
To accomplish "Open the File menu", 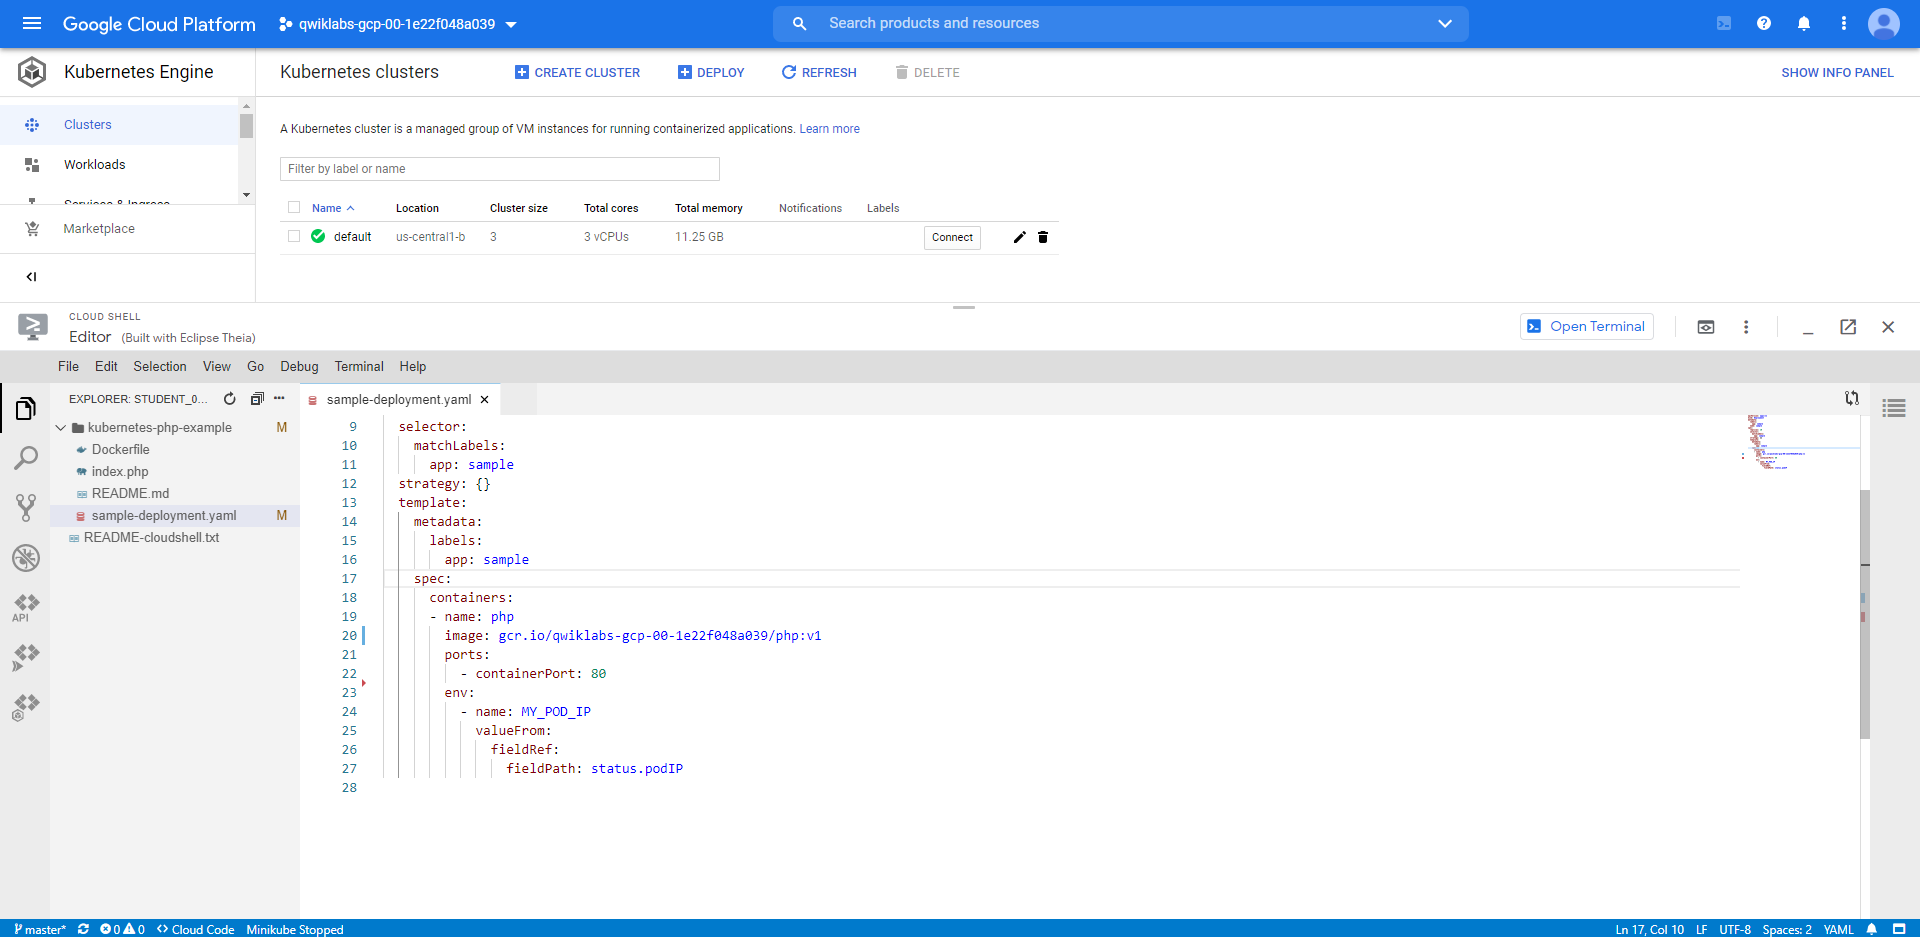I will [68, 367].
